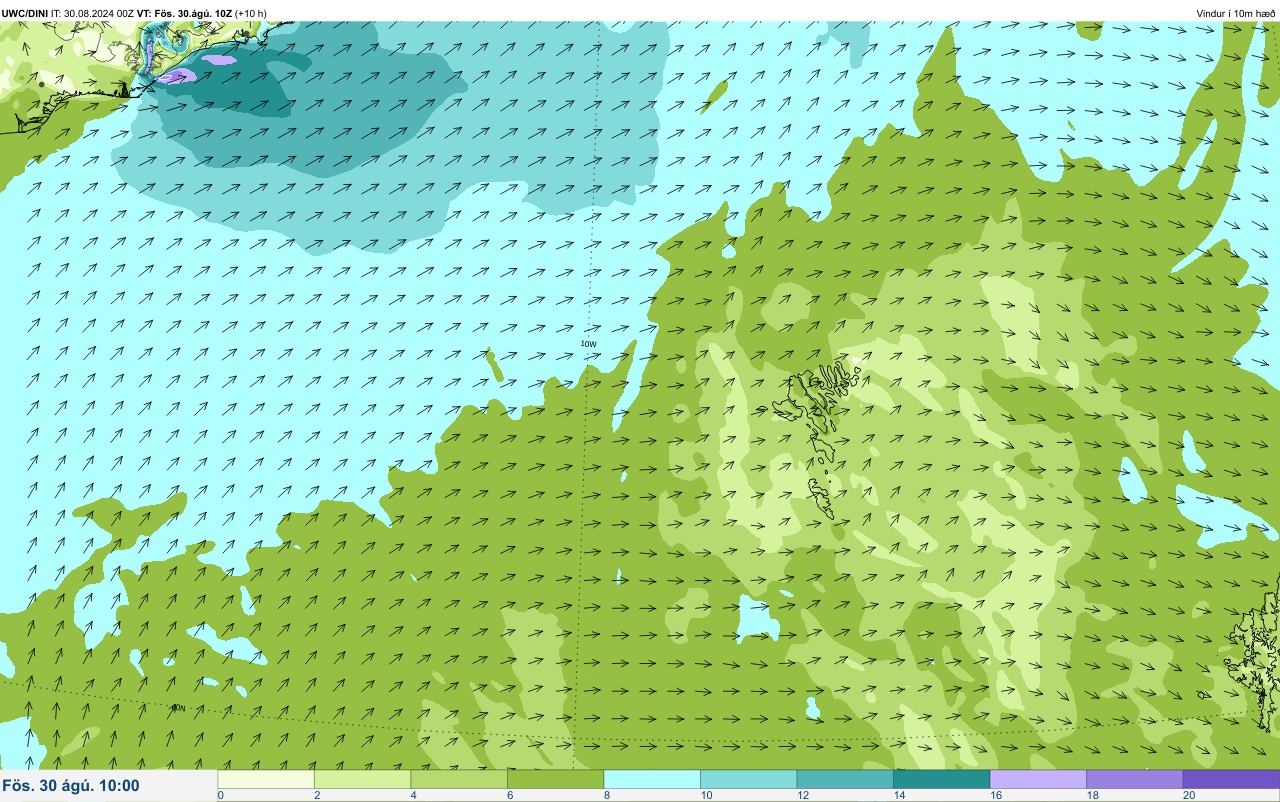Click the 10–12 pale teal legend swatch
1280x802 pixels.
pos(748,779)
